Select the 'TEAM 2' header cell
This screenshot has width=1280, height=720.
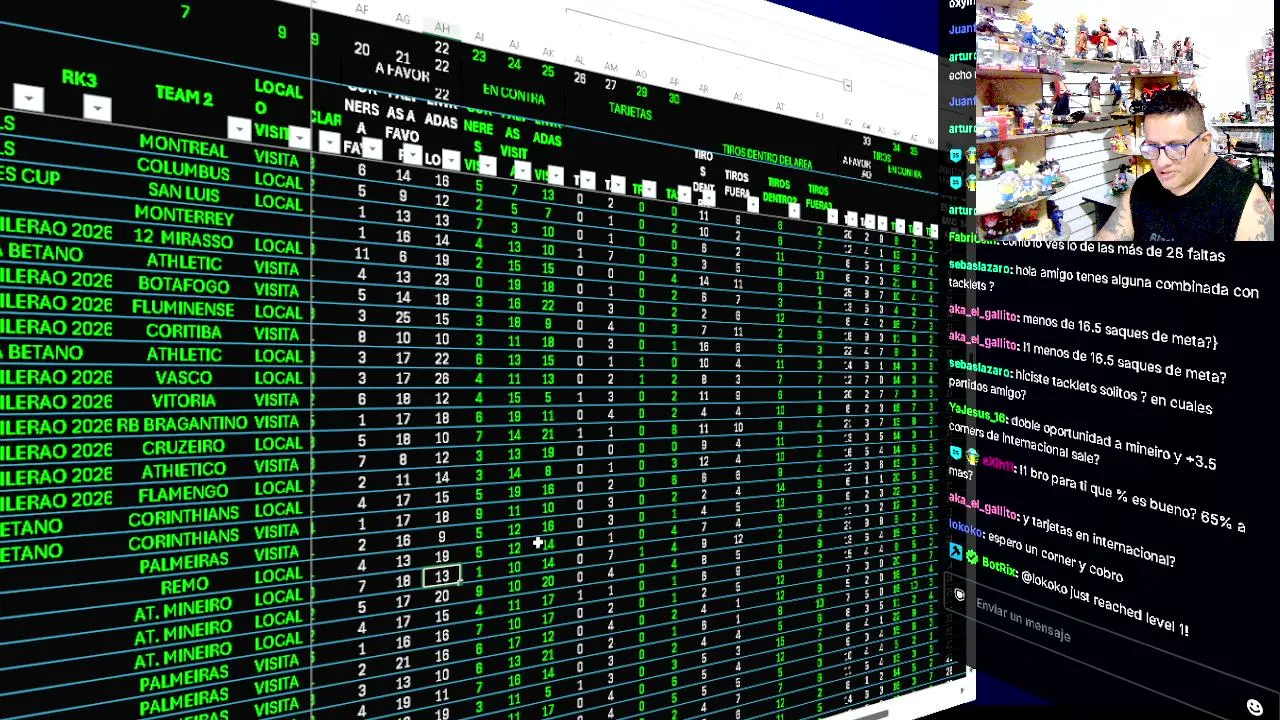click(184, 97)
